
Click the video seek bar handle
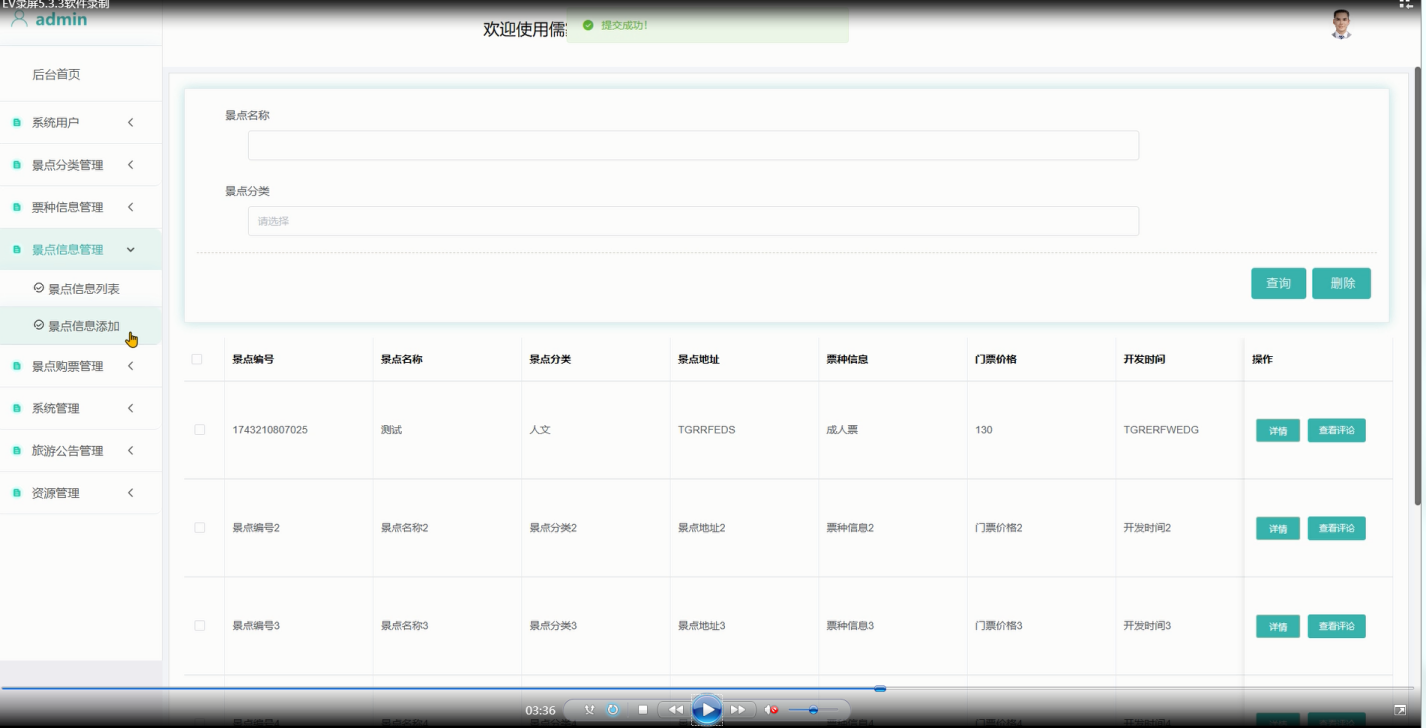point(880,688)
